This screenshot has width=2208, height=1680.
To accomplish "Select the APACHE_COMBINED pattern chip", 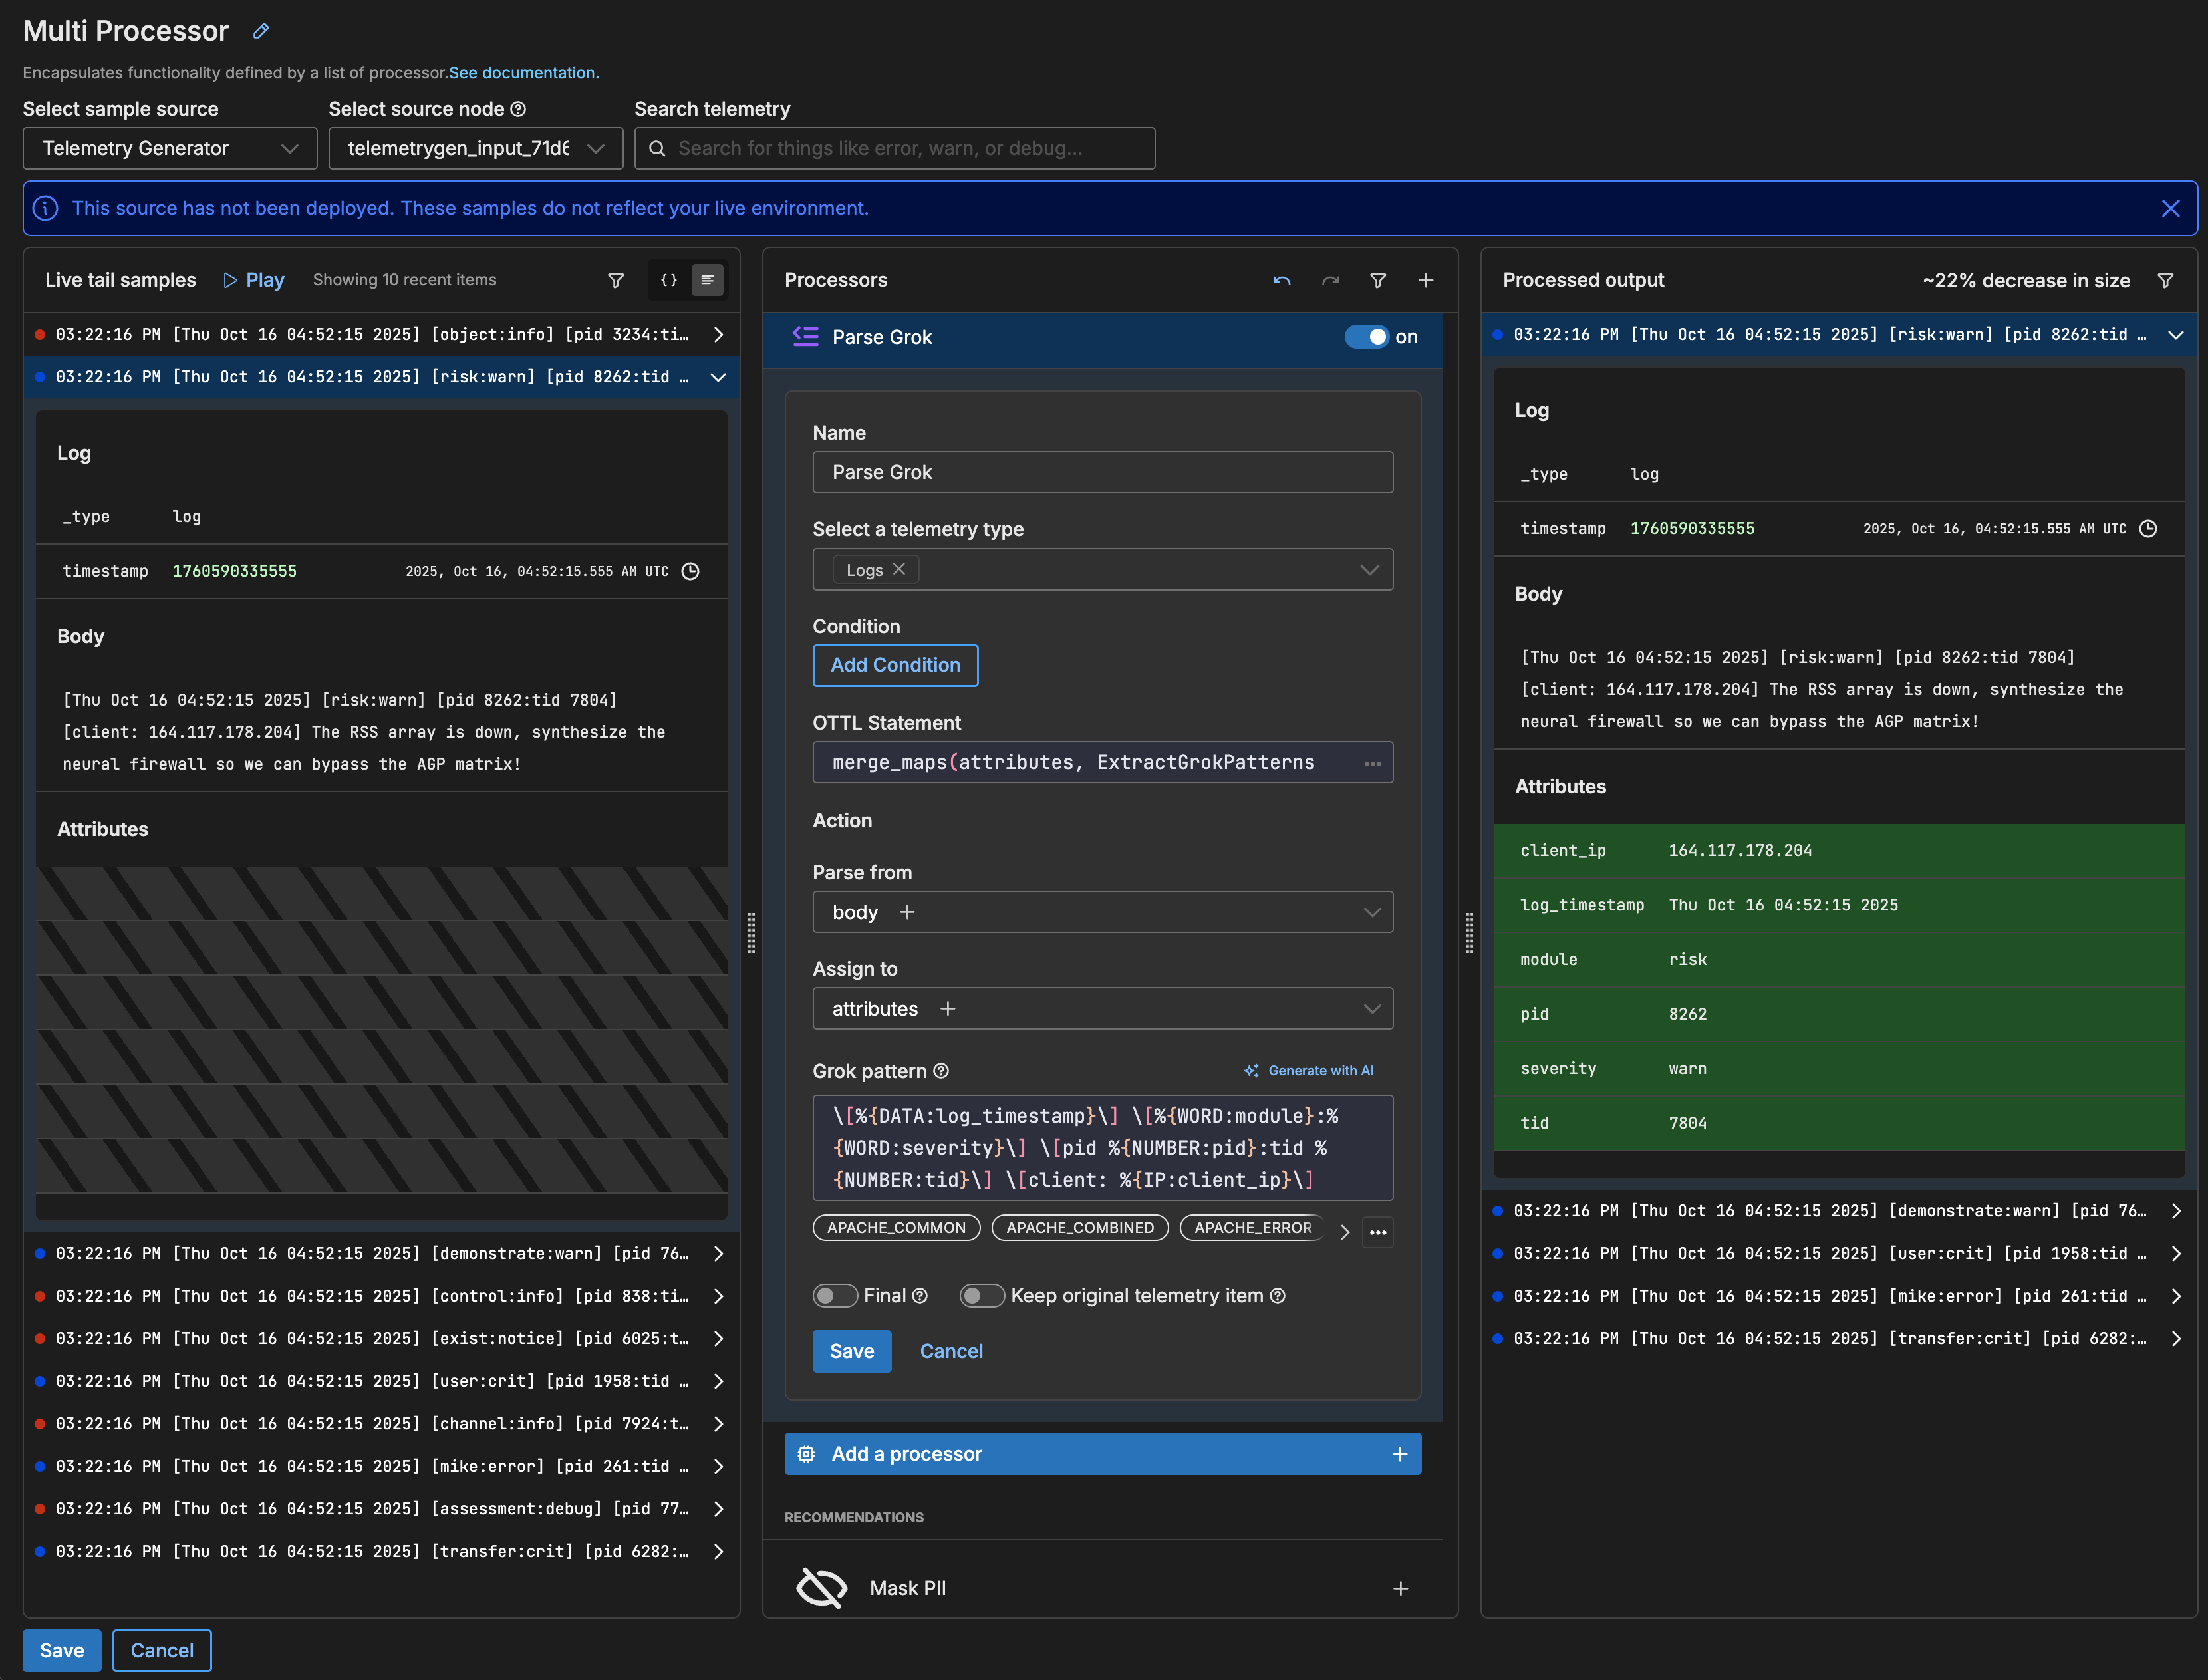I will pyautogui.click(x=1079, y=1228).
